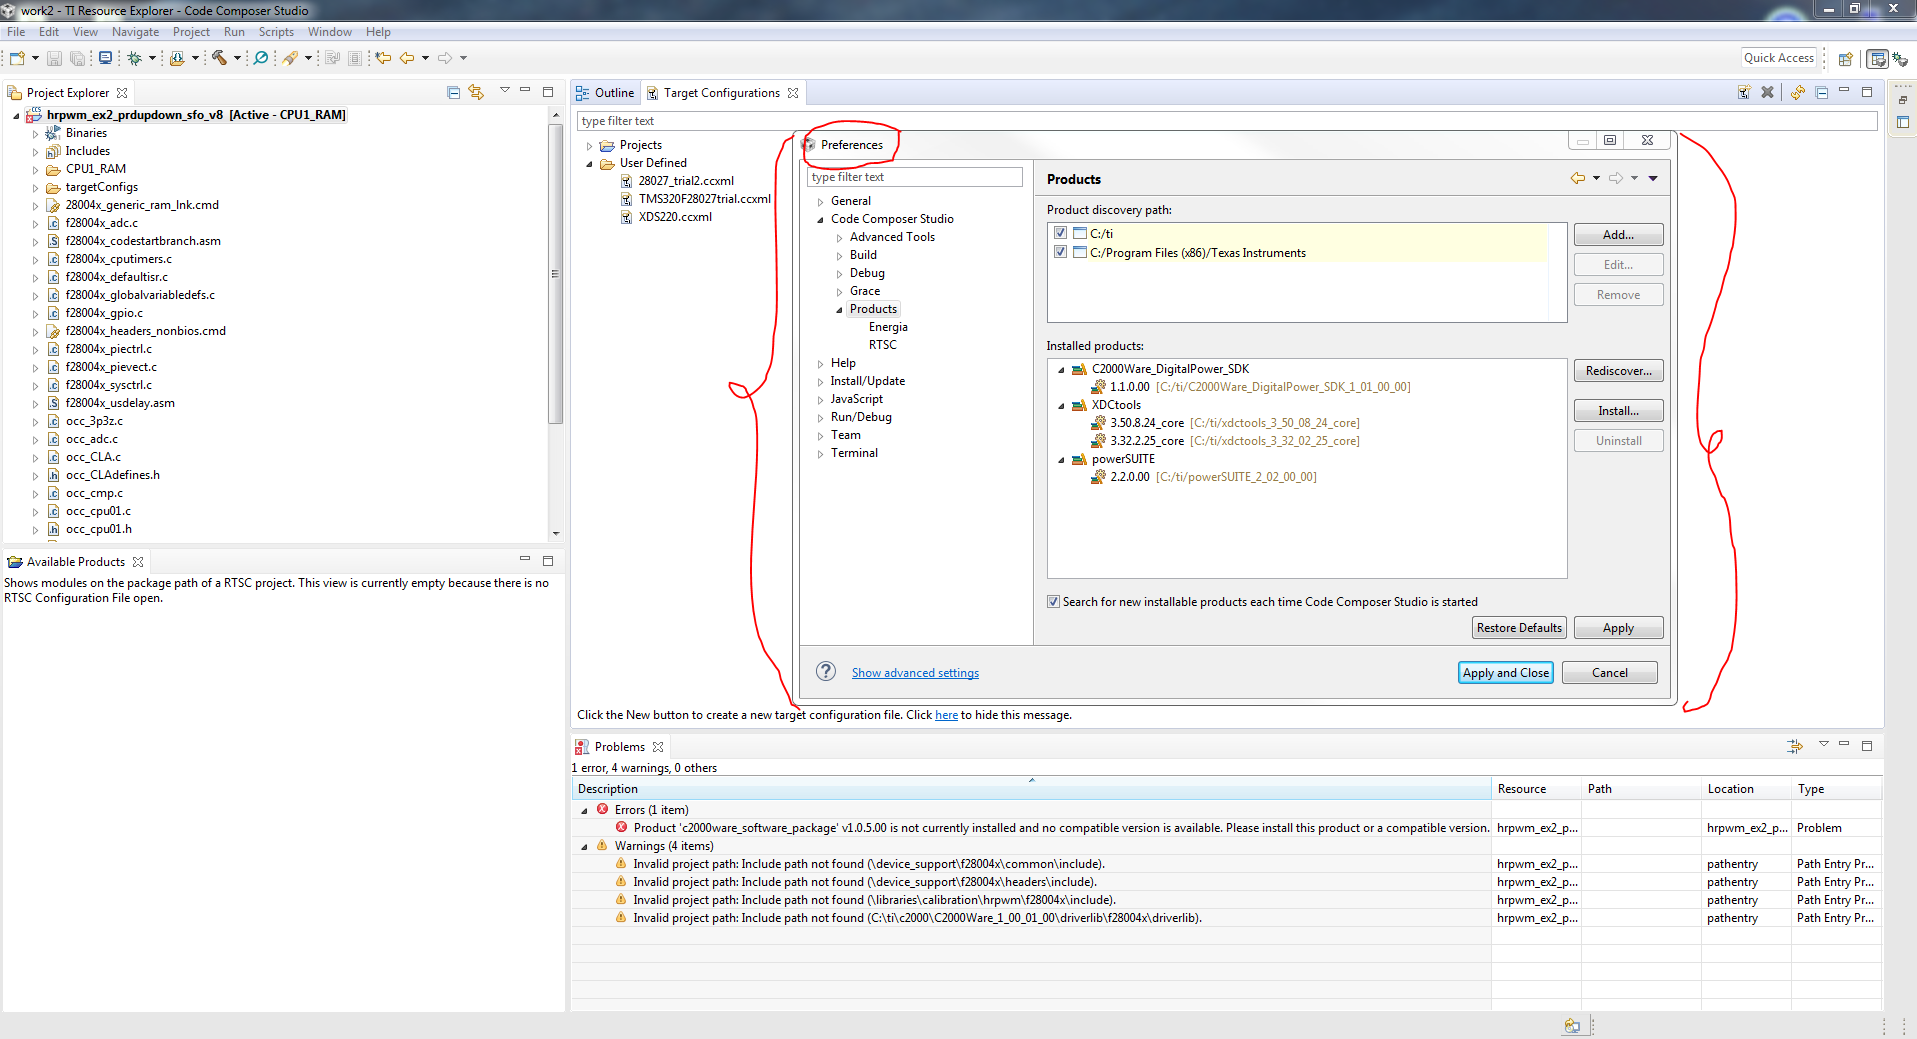1917x1039 pixels.
Task: Click the Problems view filter icon
Action: point(1796,746)
